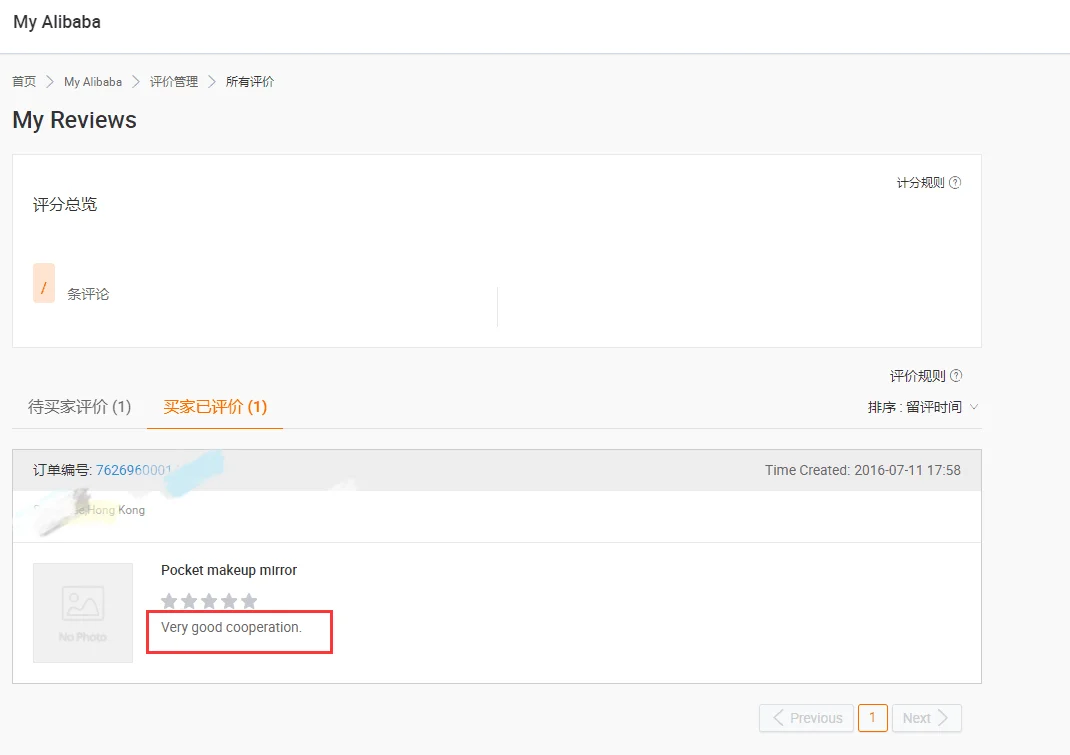Click the orange slash score badge
The width and height of the screenshot is (1070, 755).
44,284
